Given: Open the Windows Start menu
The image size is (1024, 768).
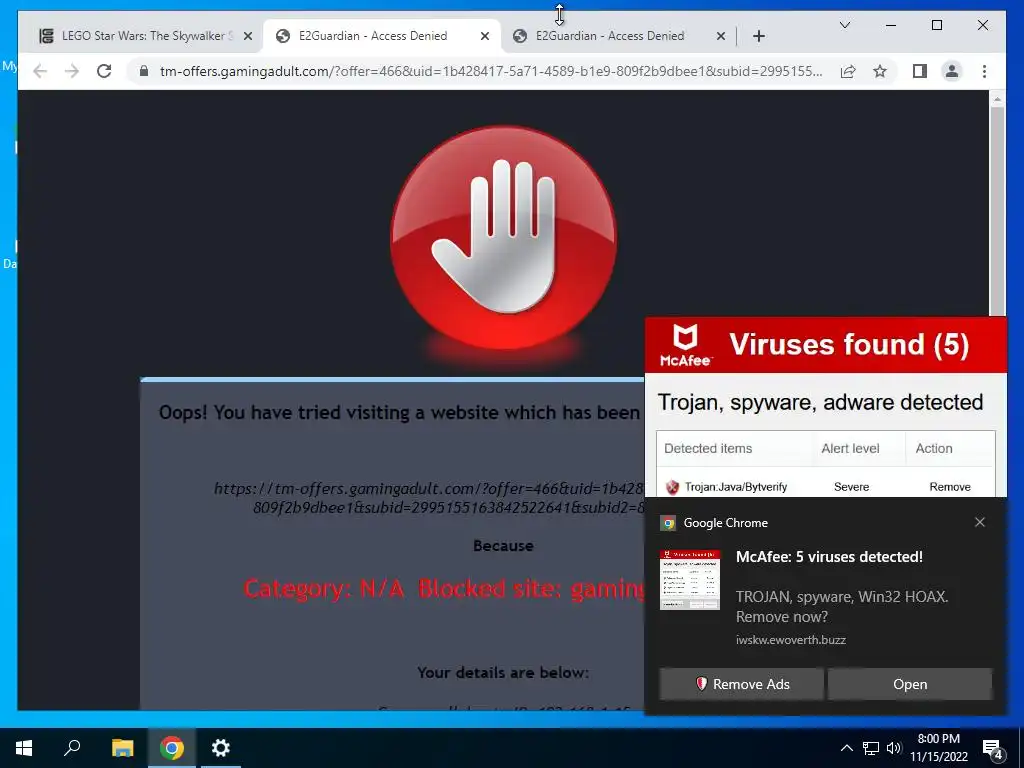Looking at the screenshot, I should click(24, 748).
